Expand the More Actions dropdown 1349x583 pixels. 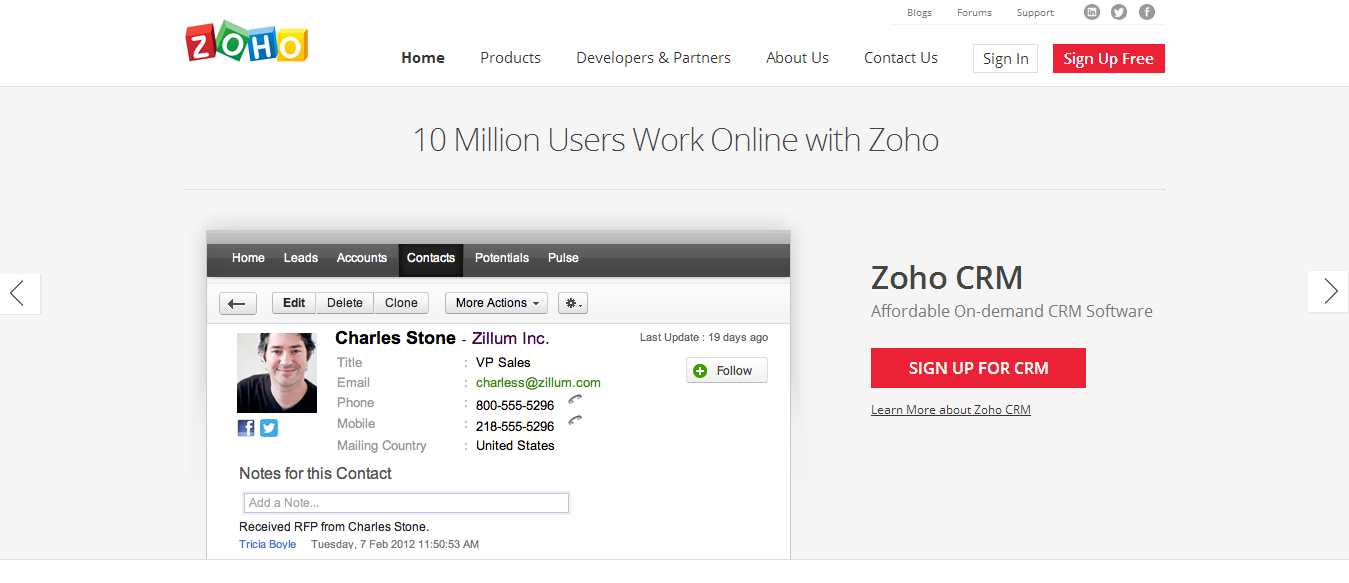point(497,303)
